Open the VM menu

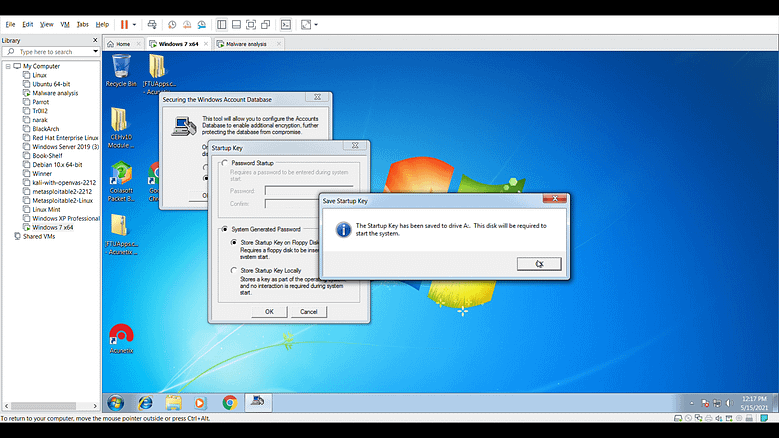(x=65, y=24)
